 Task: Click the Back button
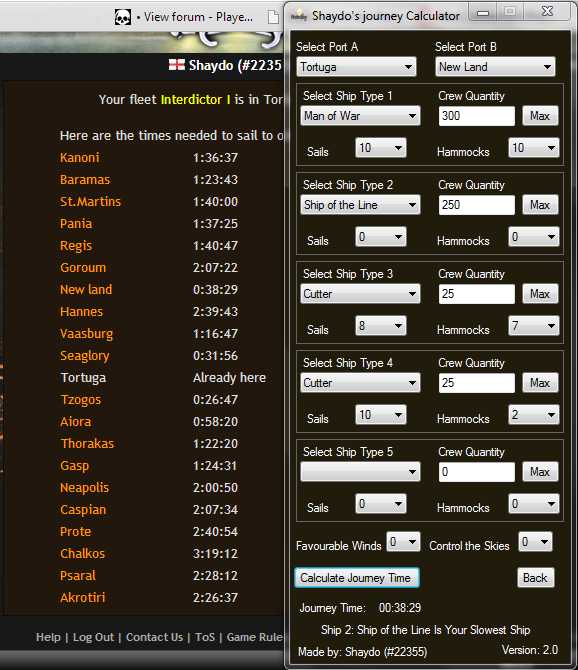point(535,578)
